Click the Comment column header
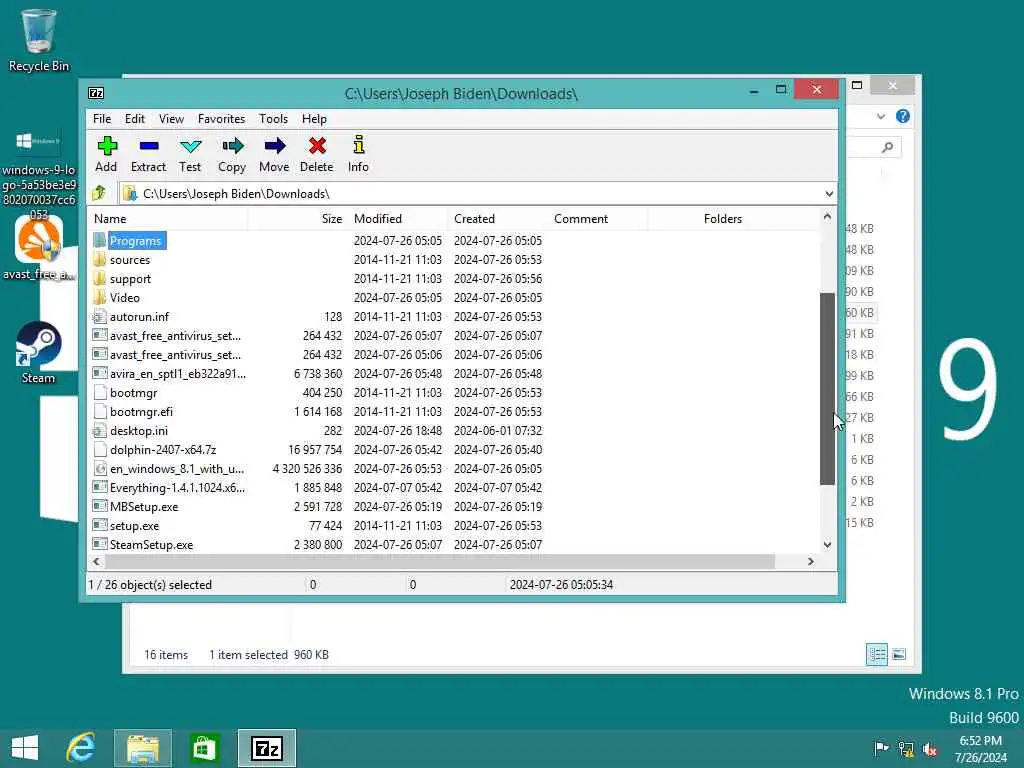1024x768 pixels. click(x=598, y=219)
